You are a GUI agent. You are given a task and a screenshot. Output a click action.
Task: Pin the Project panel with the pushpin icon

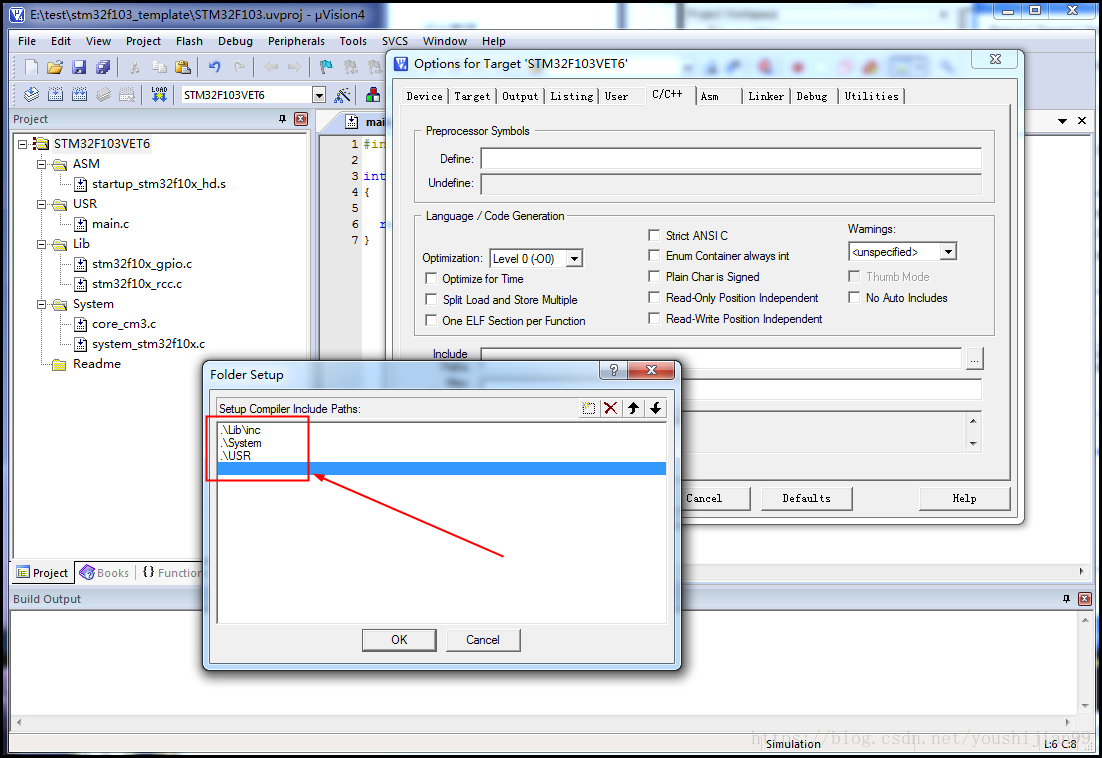pyautogui.click(x=283, y=119)
